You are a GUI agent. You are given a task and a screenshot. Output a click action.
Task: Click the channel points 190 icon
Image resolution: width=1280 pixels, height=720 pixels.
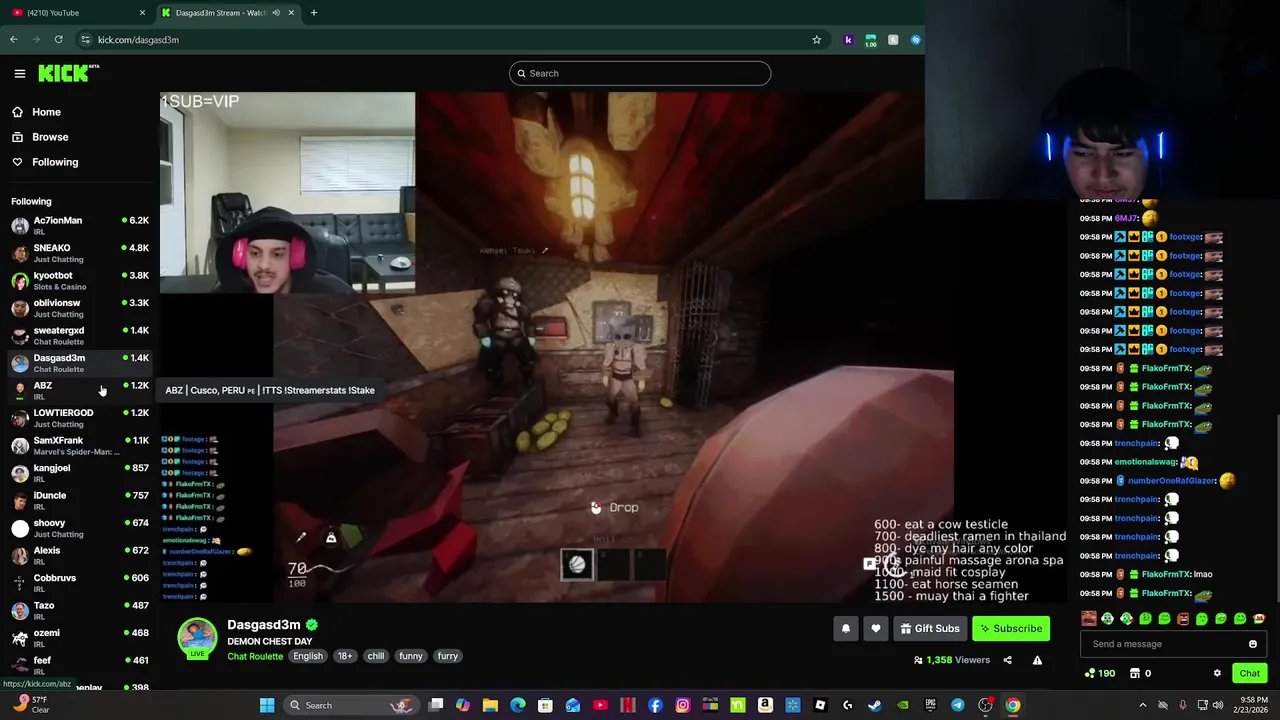[1101, 673]
